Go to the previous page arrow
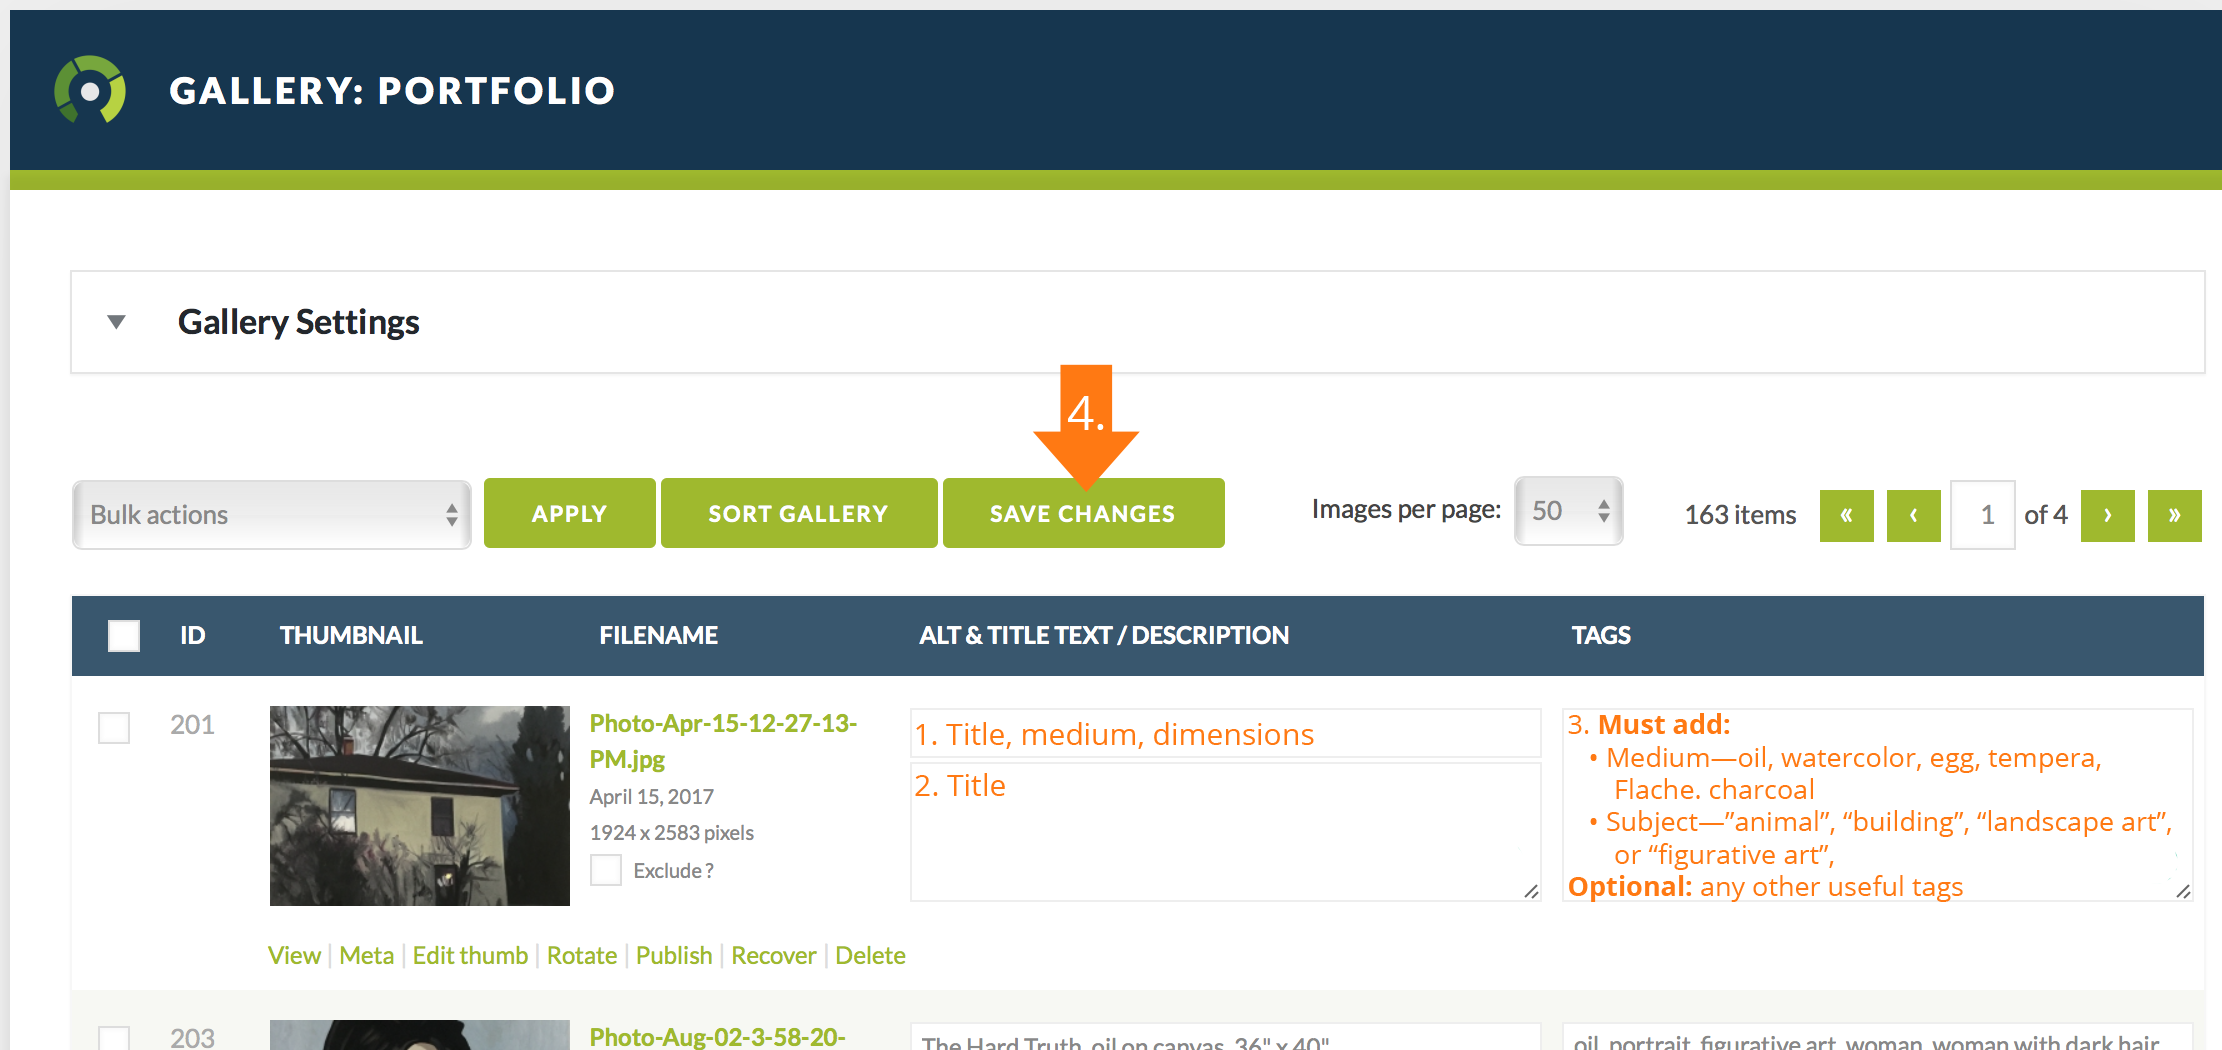This screenshot has width=2222, height=1050. (x=1913, y=515)
